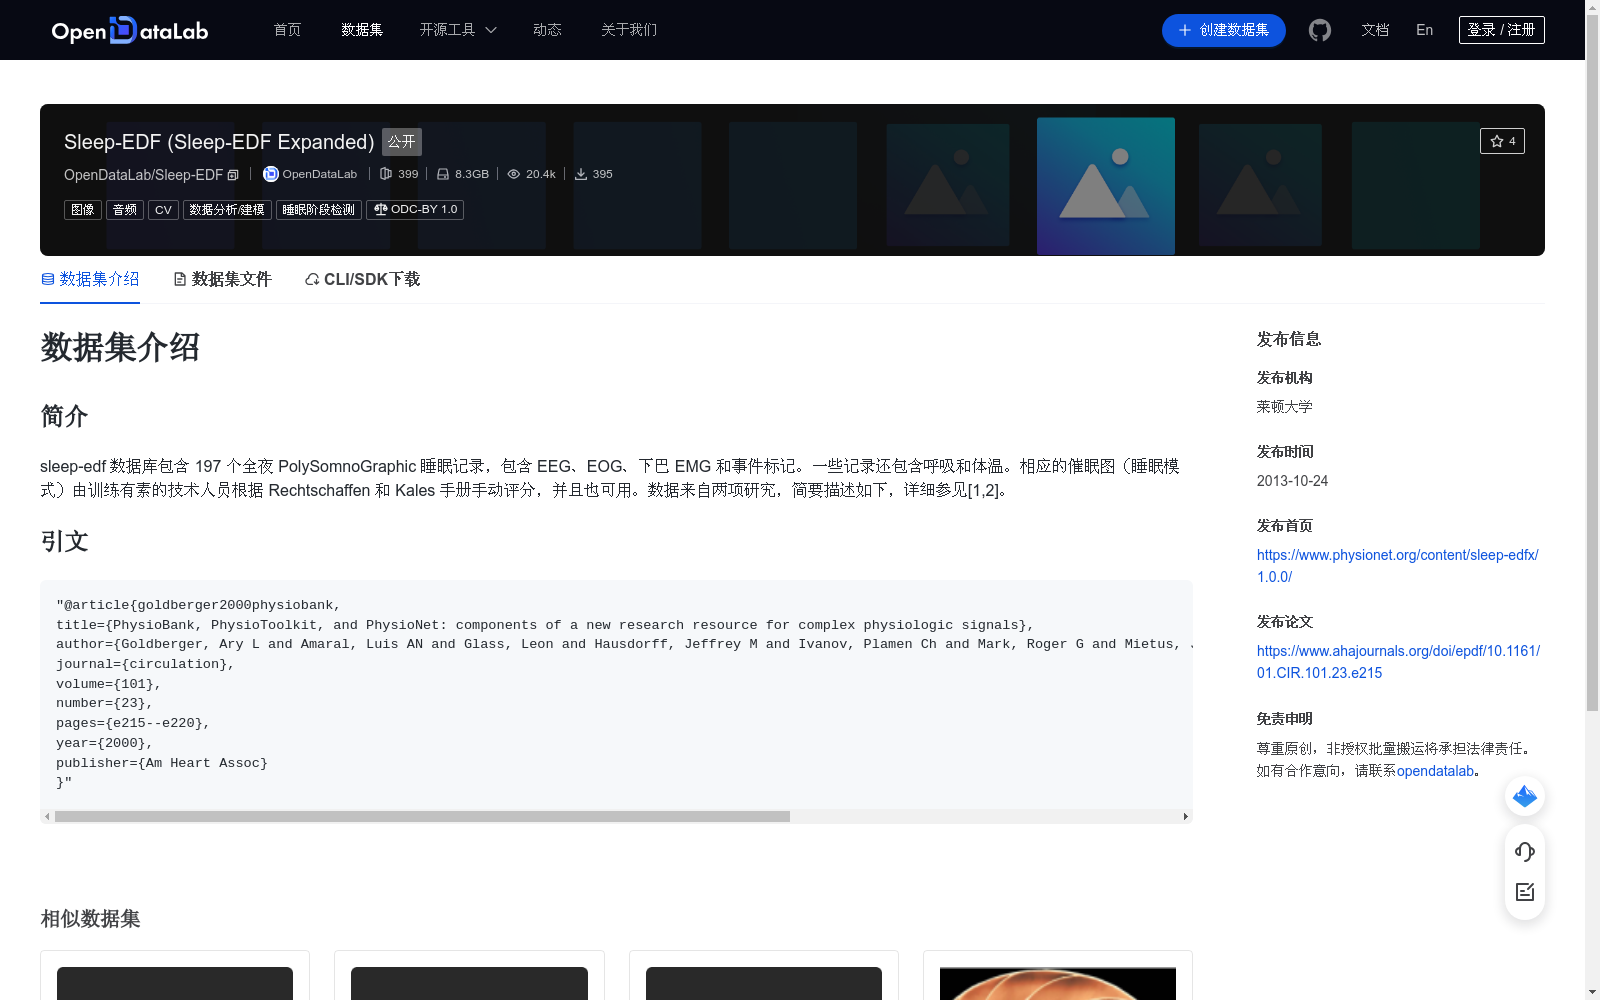Switch language to En
1600x1000 pixels.
point(1424,30)
